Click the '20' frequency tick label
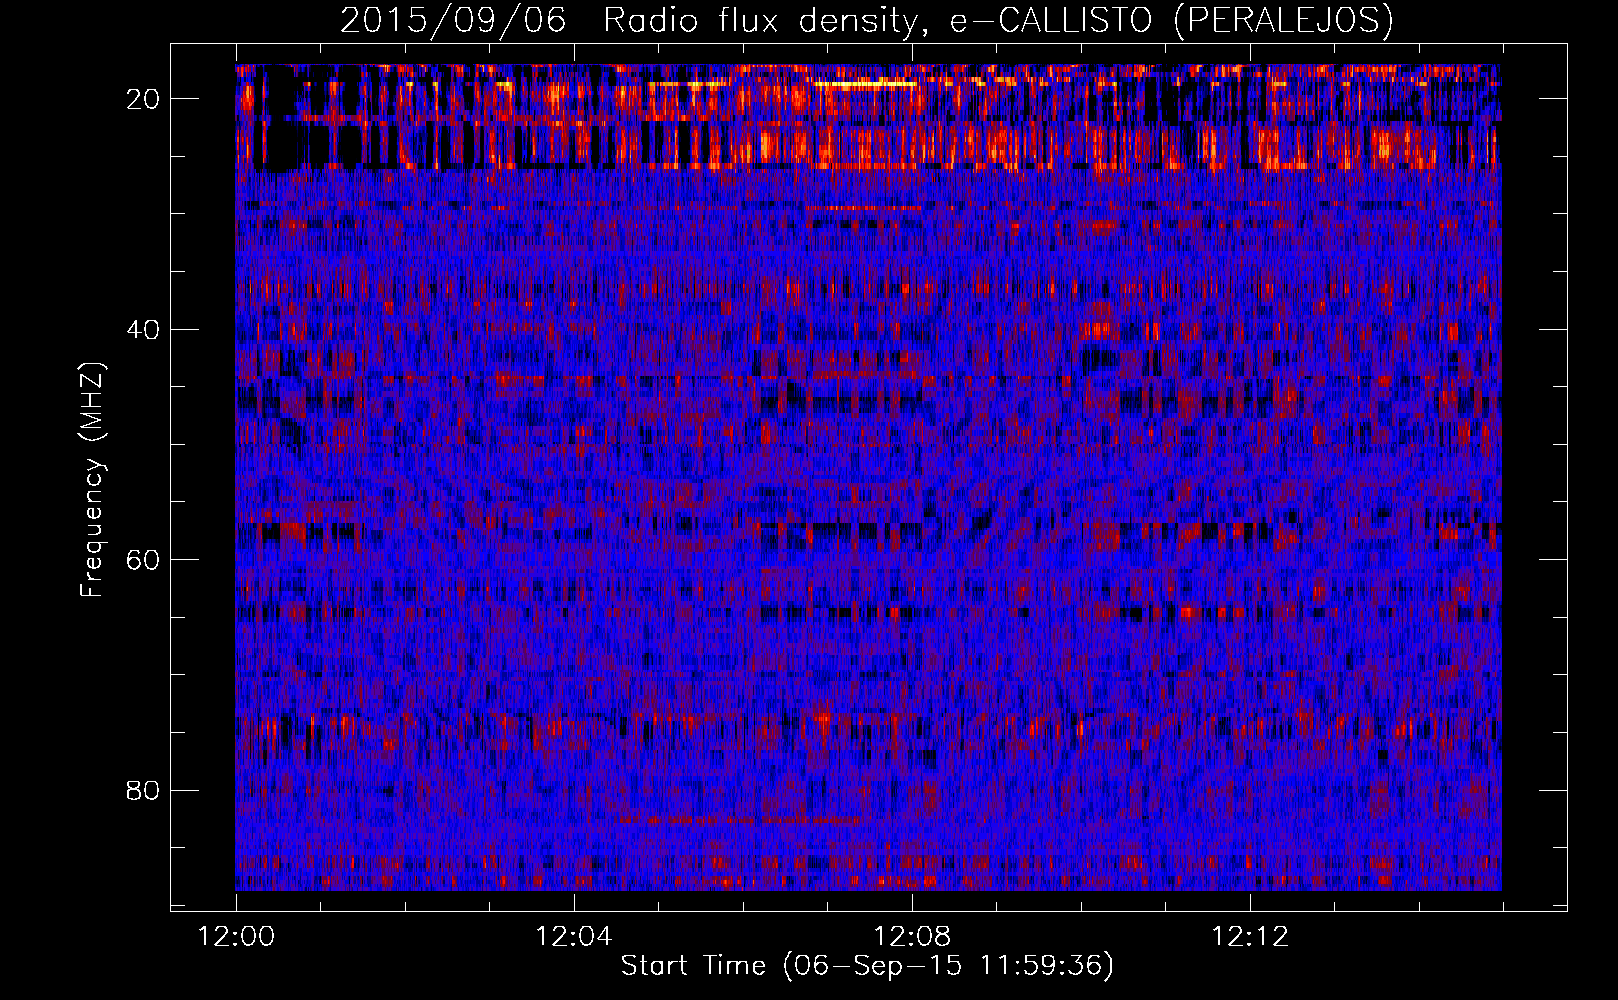 pyautogui.click(x=144, y=99)
